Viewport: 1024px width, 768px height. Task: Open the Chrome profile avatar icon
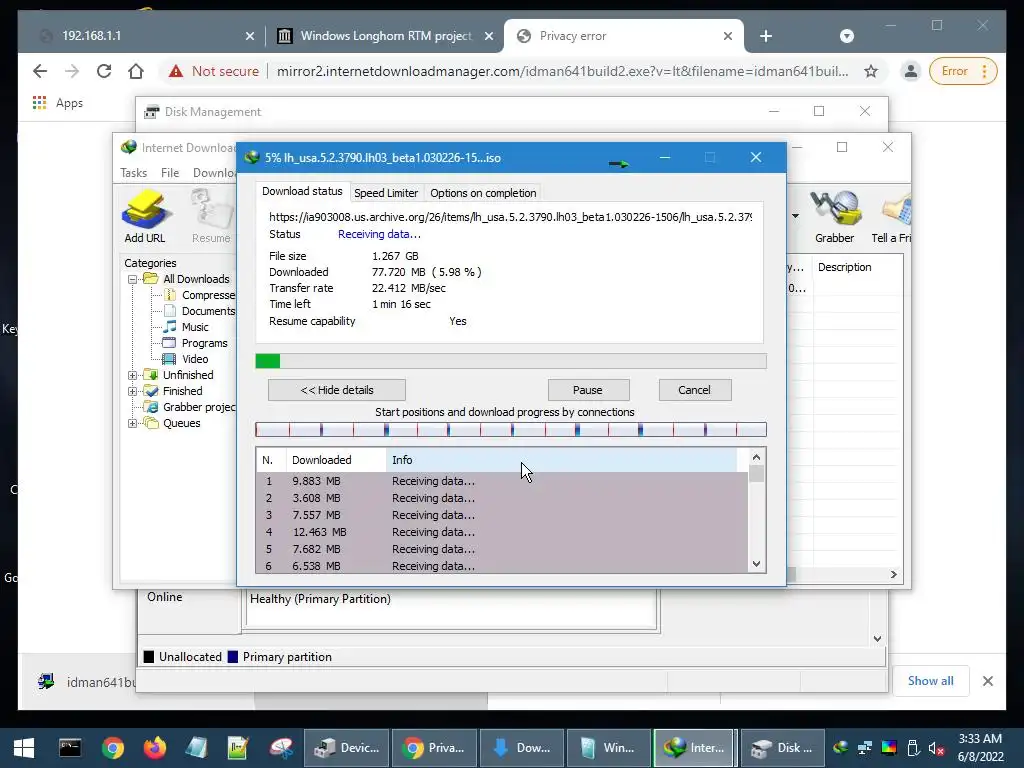click(x=910, y=71)
